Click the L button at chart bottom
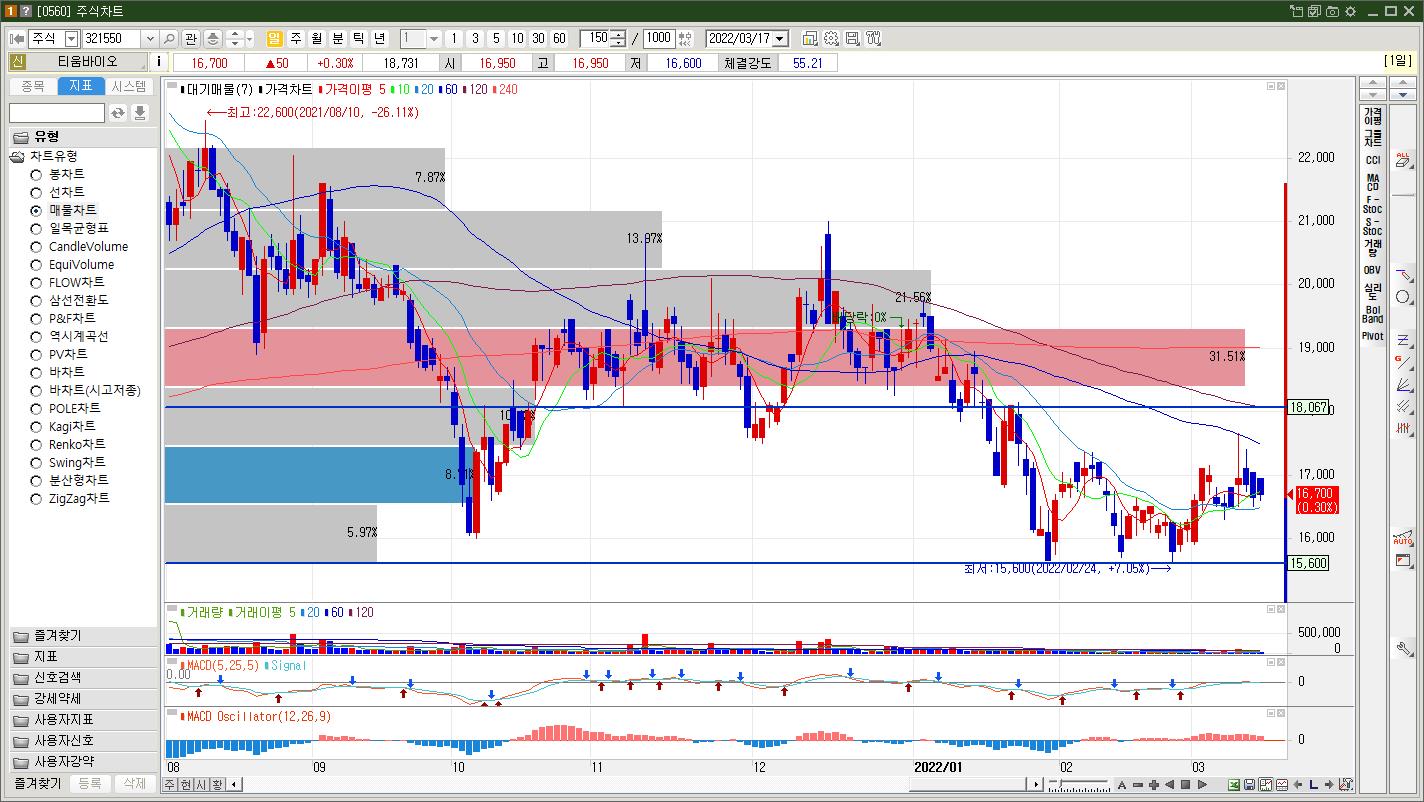The width and height of the screenshot is (1424, 802). point(1314,785)
